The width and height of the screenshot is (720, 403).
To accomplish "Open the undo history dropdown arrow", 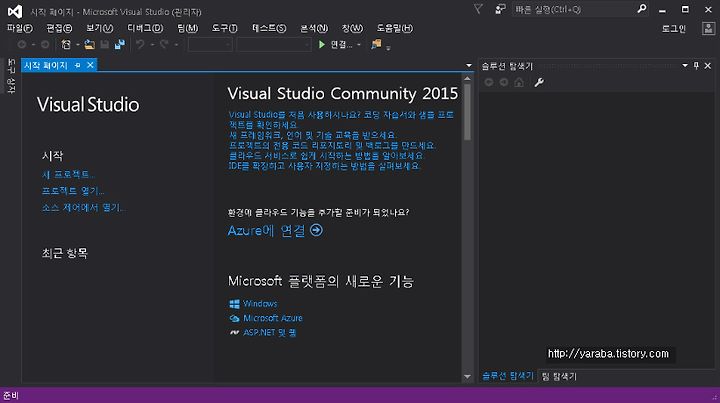I will coord(152,45).
